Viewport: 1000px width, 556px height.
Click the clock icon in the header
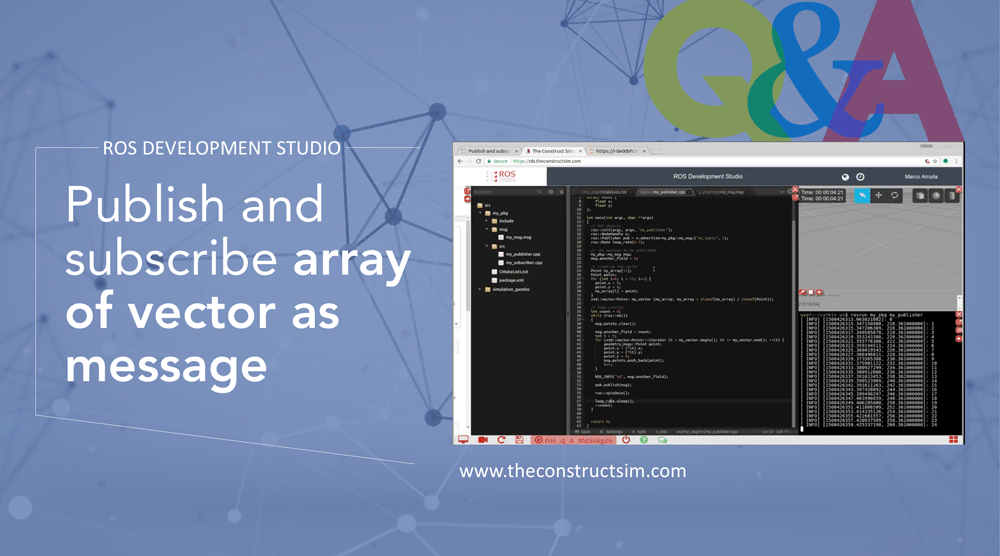click(x=860, y=177)
